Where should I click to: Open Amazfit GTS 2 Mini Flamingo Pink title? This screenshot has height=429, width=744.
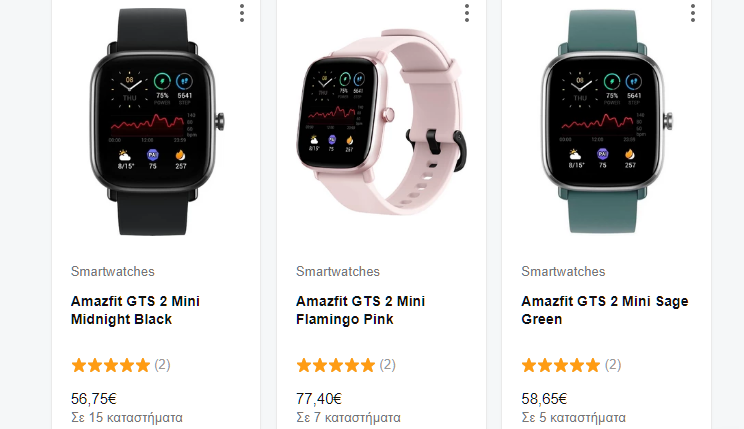coord(360,310)
